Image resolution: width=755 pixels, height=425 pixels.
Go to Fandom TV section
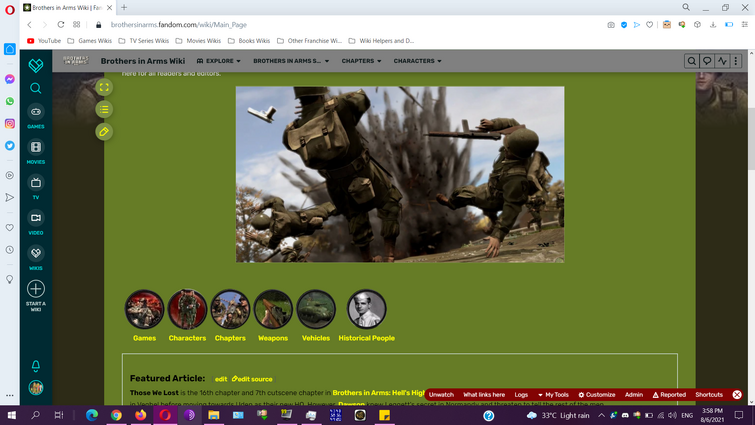pyautogui.click(x=36, y=187)
